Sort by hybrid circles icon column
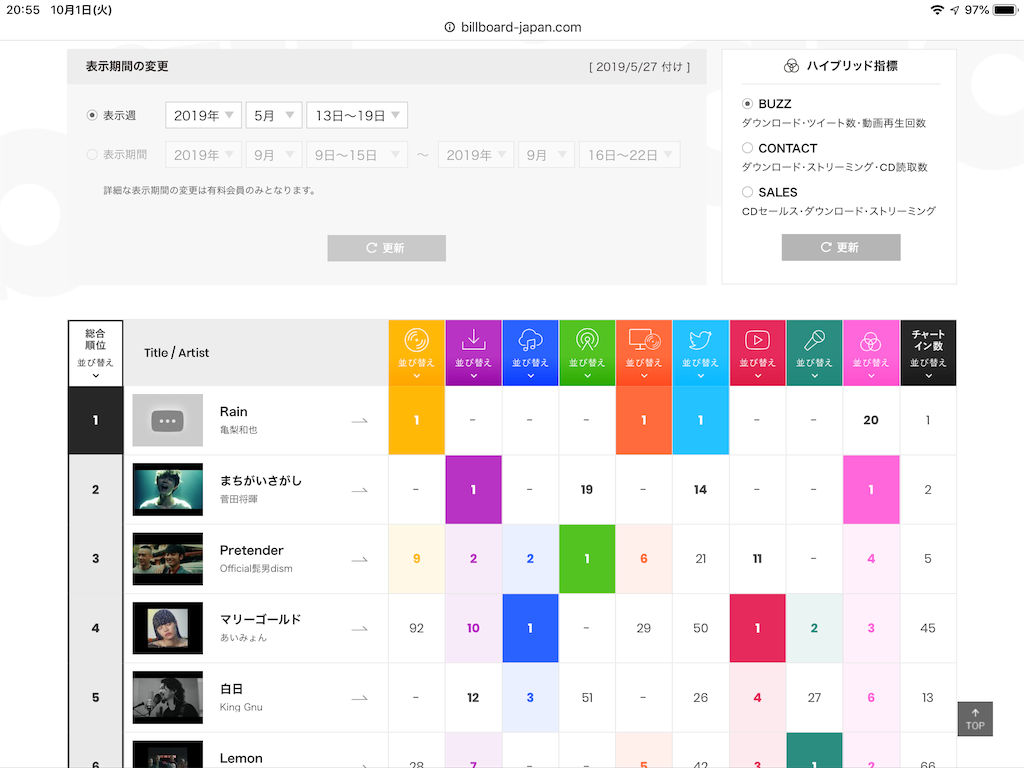 [x=871, y=353]
